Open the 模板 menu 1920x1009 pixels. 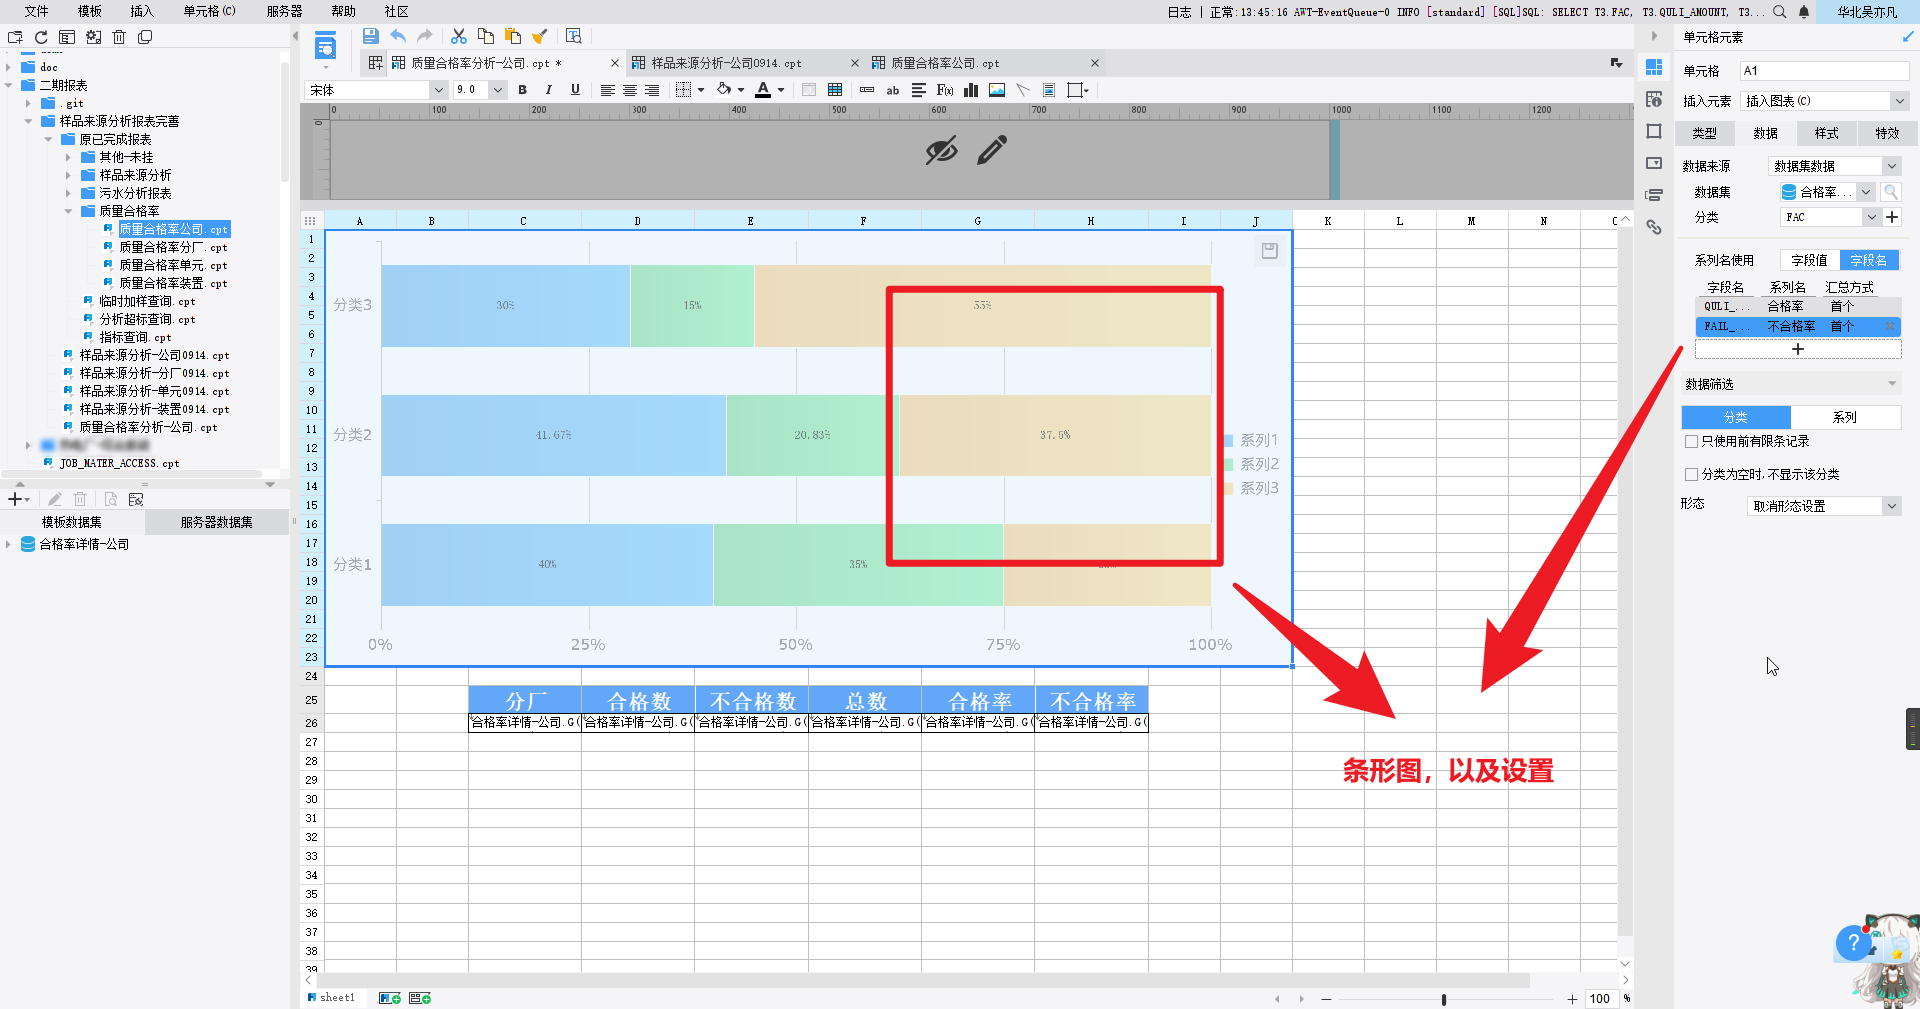click(x=90, y=11)
